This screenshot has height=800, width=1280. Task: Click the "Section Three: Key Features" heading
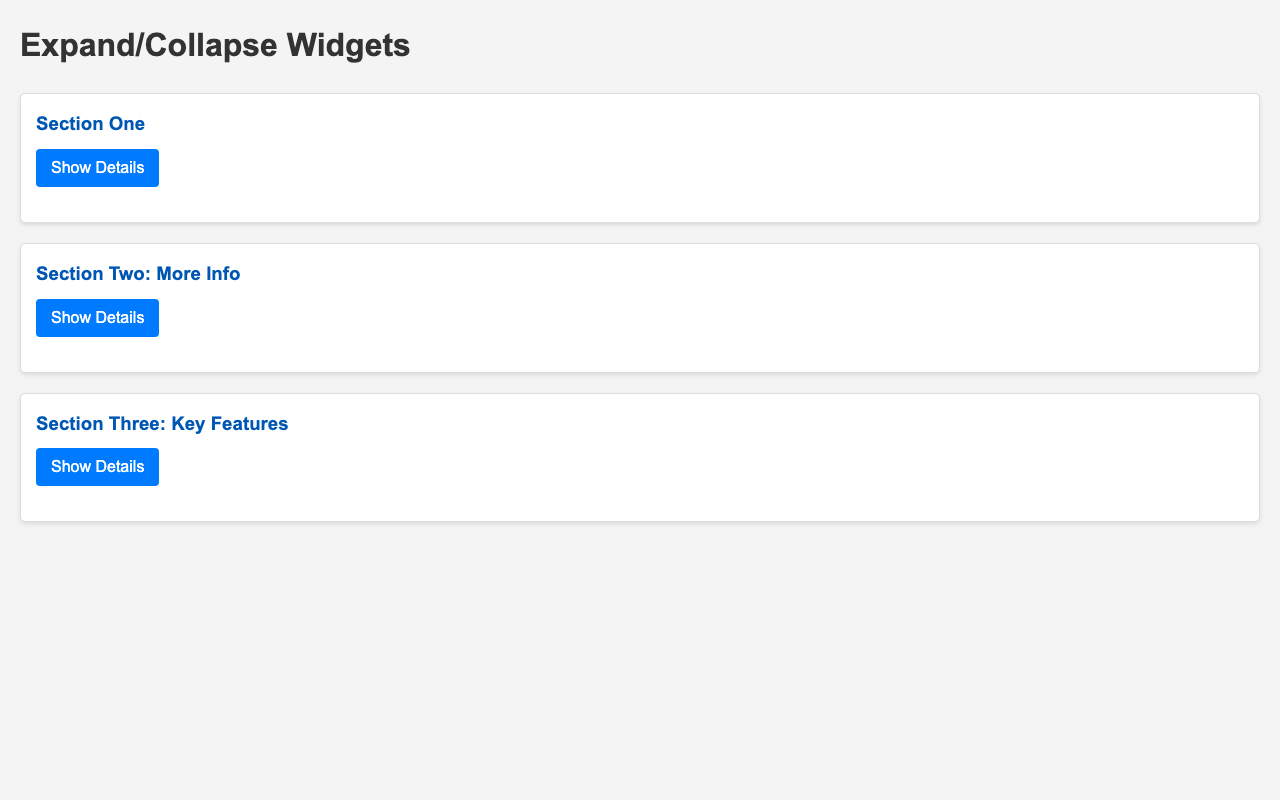coord(162,424)
